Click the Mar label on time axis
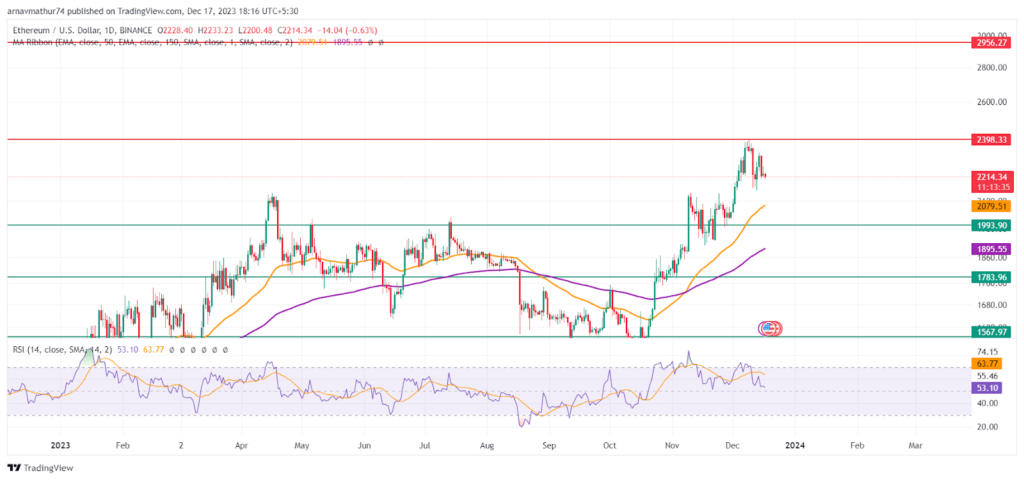Screen dimensions: 1024x480 (916, 445)
